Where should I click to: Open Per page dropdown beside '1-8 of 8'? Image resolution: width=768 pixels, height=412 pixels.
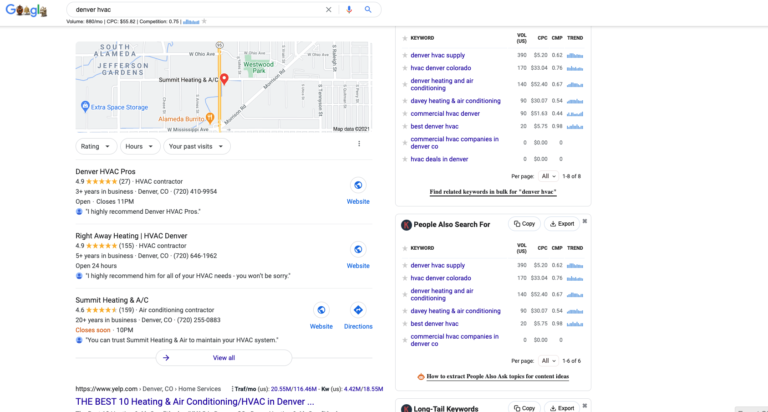pos(548,176)
